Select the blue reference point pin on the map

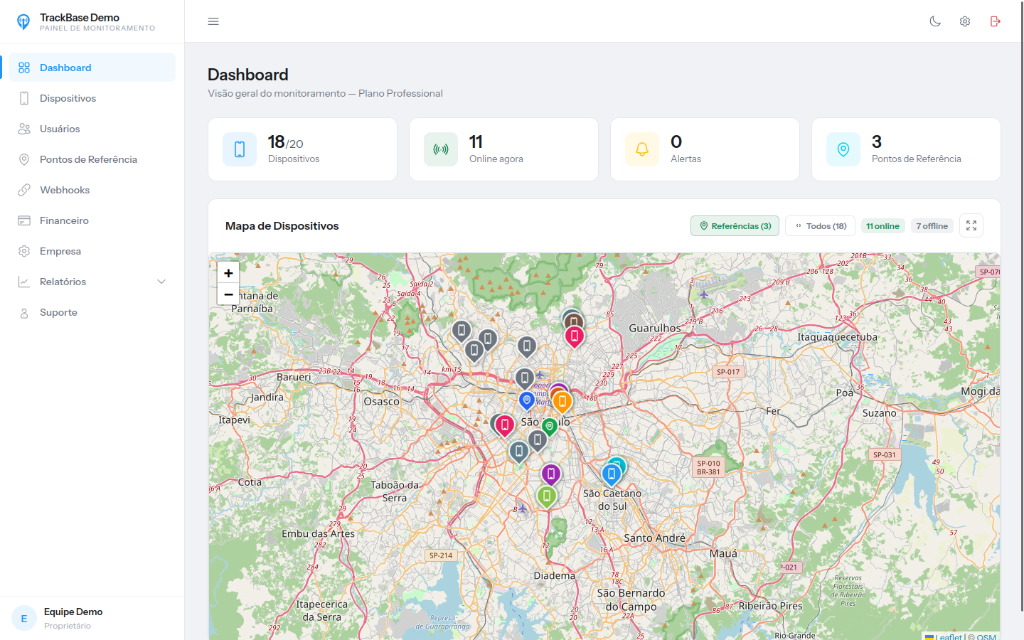click(526, 400)
